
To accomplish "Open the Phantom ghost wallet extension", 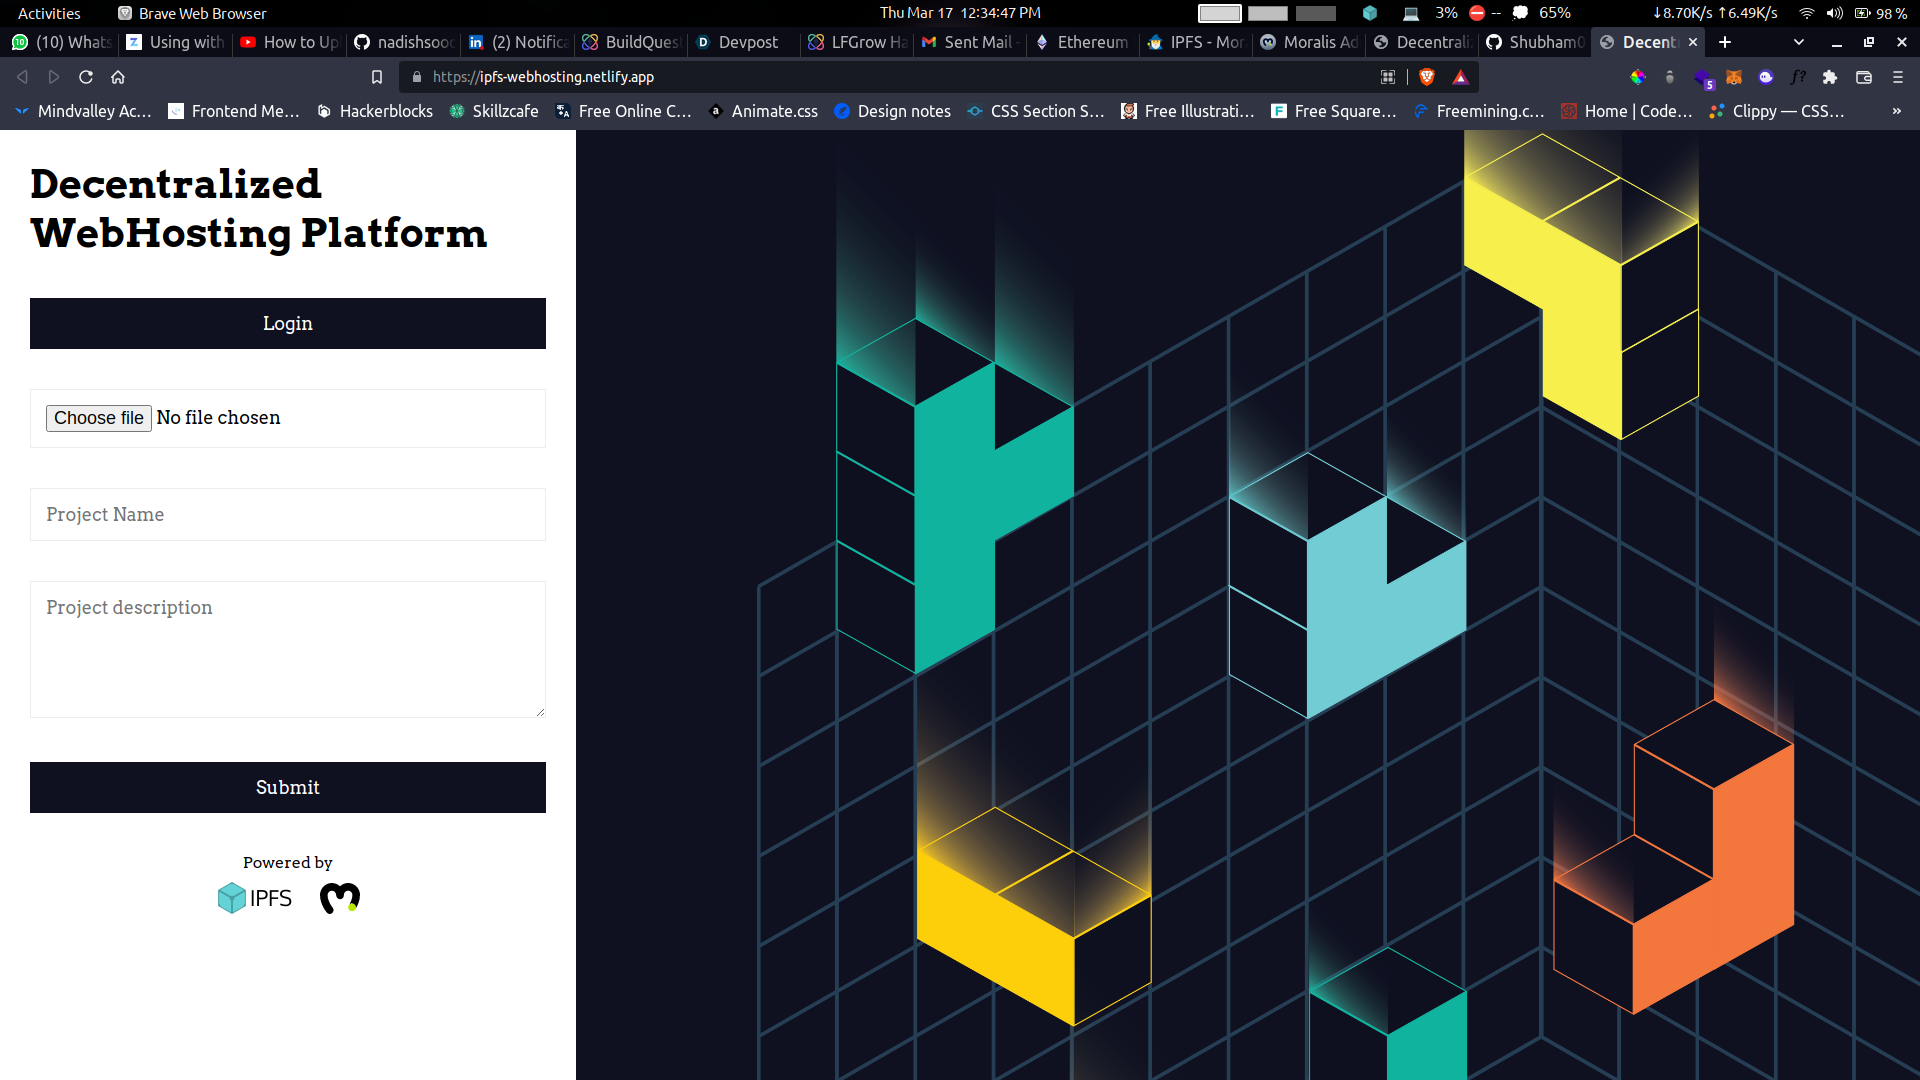I will point(1766,77).
